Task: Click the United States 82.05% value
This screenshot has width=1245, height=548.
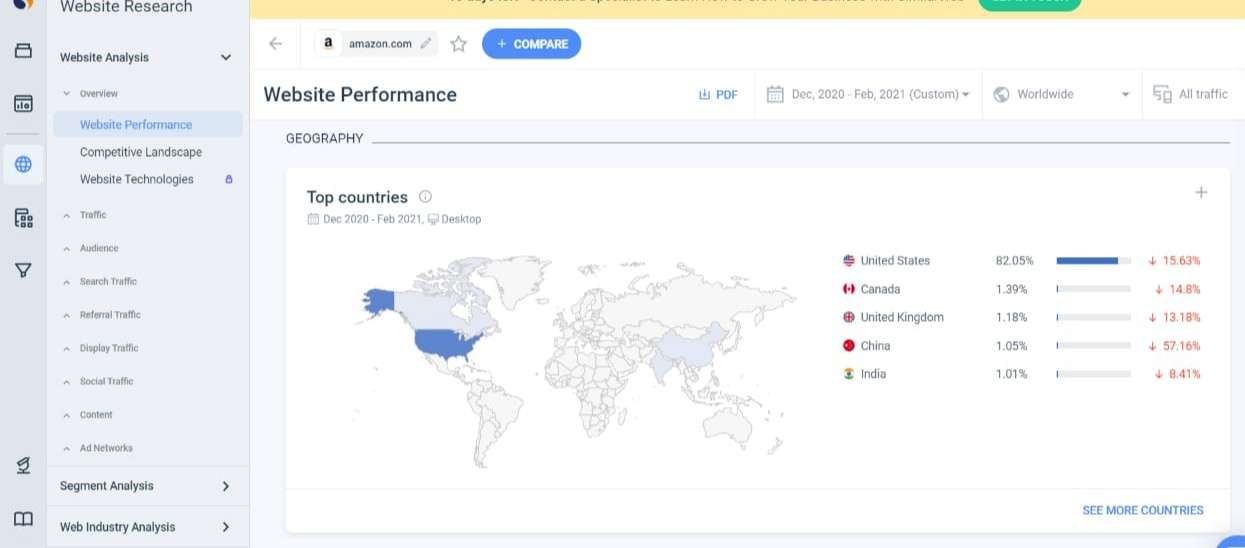Action: 1014,260
